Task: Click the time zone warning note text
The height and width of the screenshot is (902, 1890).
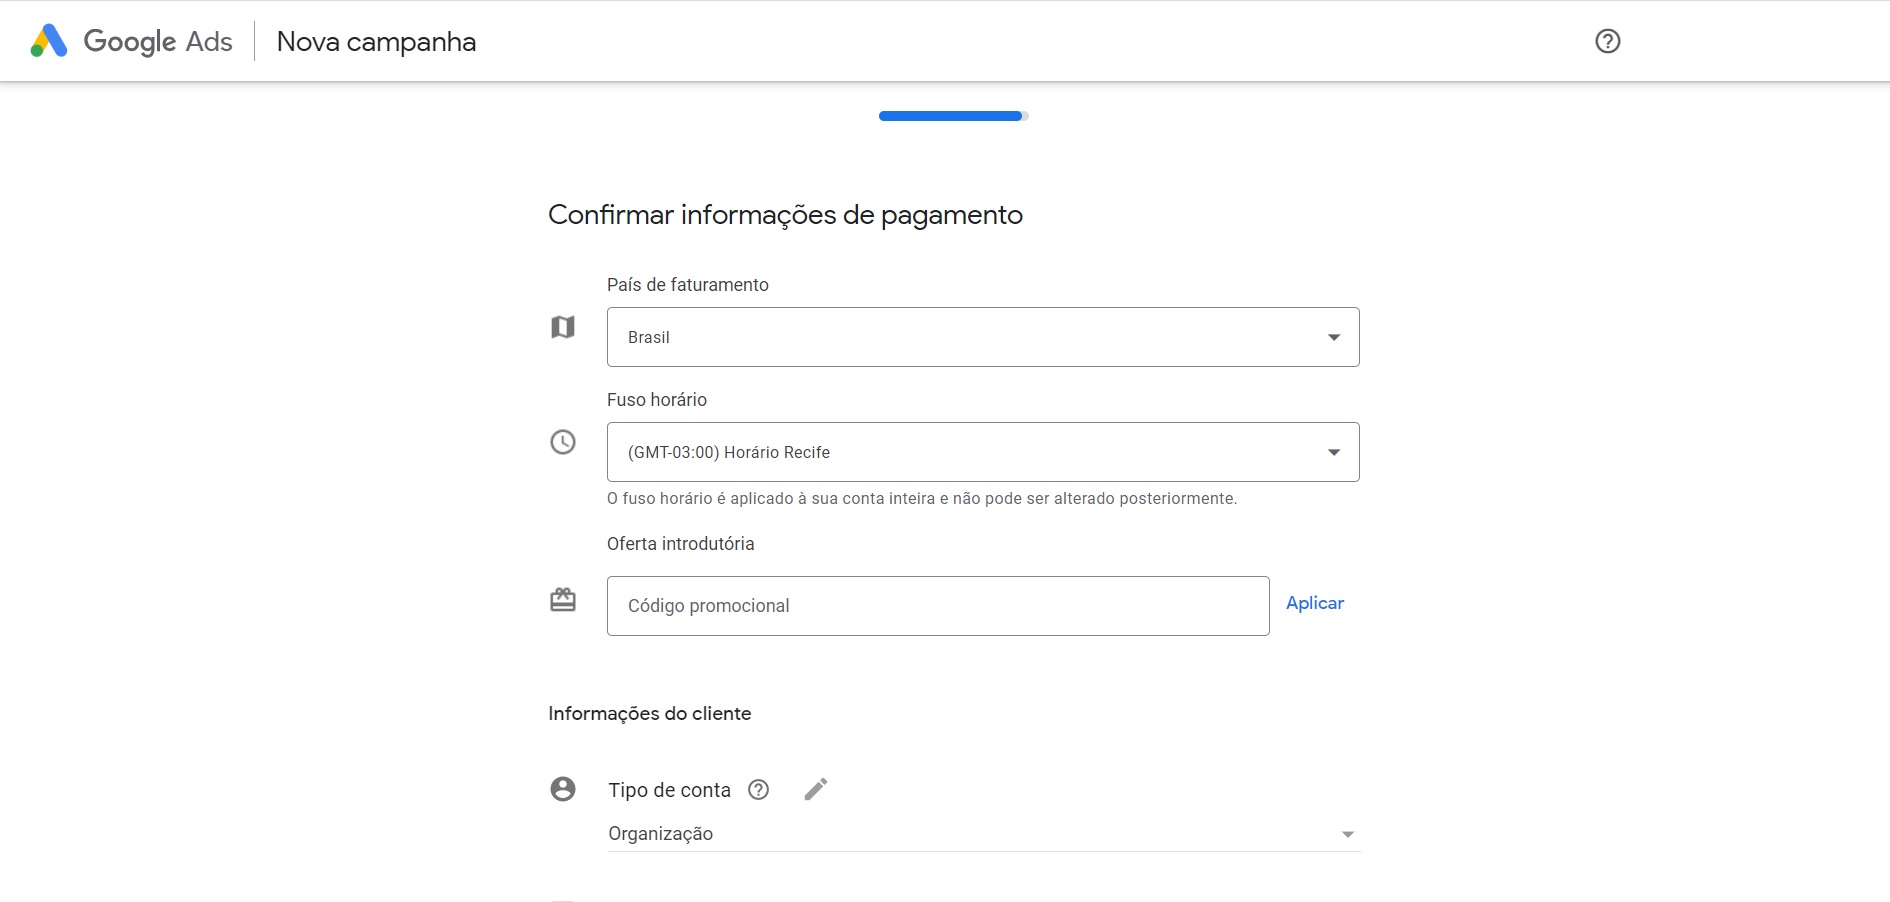Action: [x=922, y=498]
